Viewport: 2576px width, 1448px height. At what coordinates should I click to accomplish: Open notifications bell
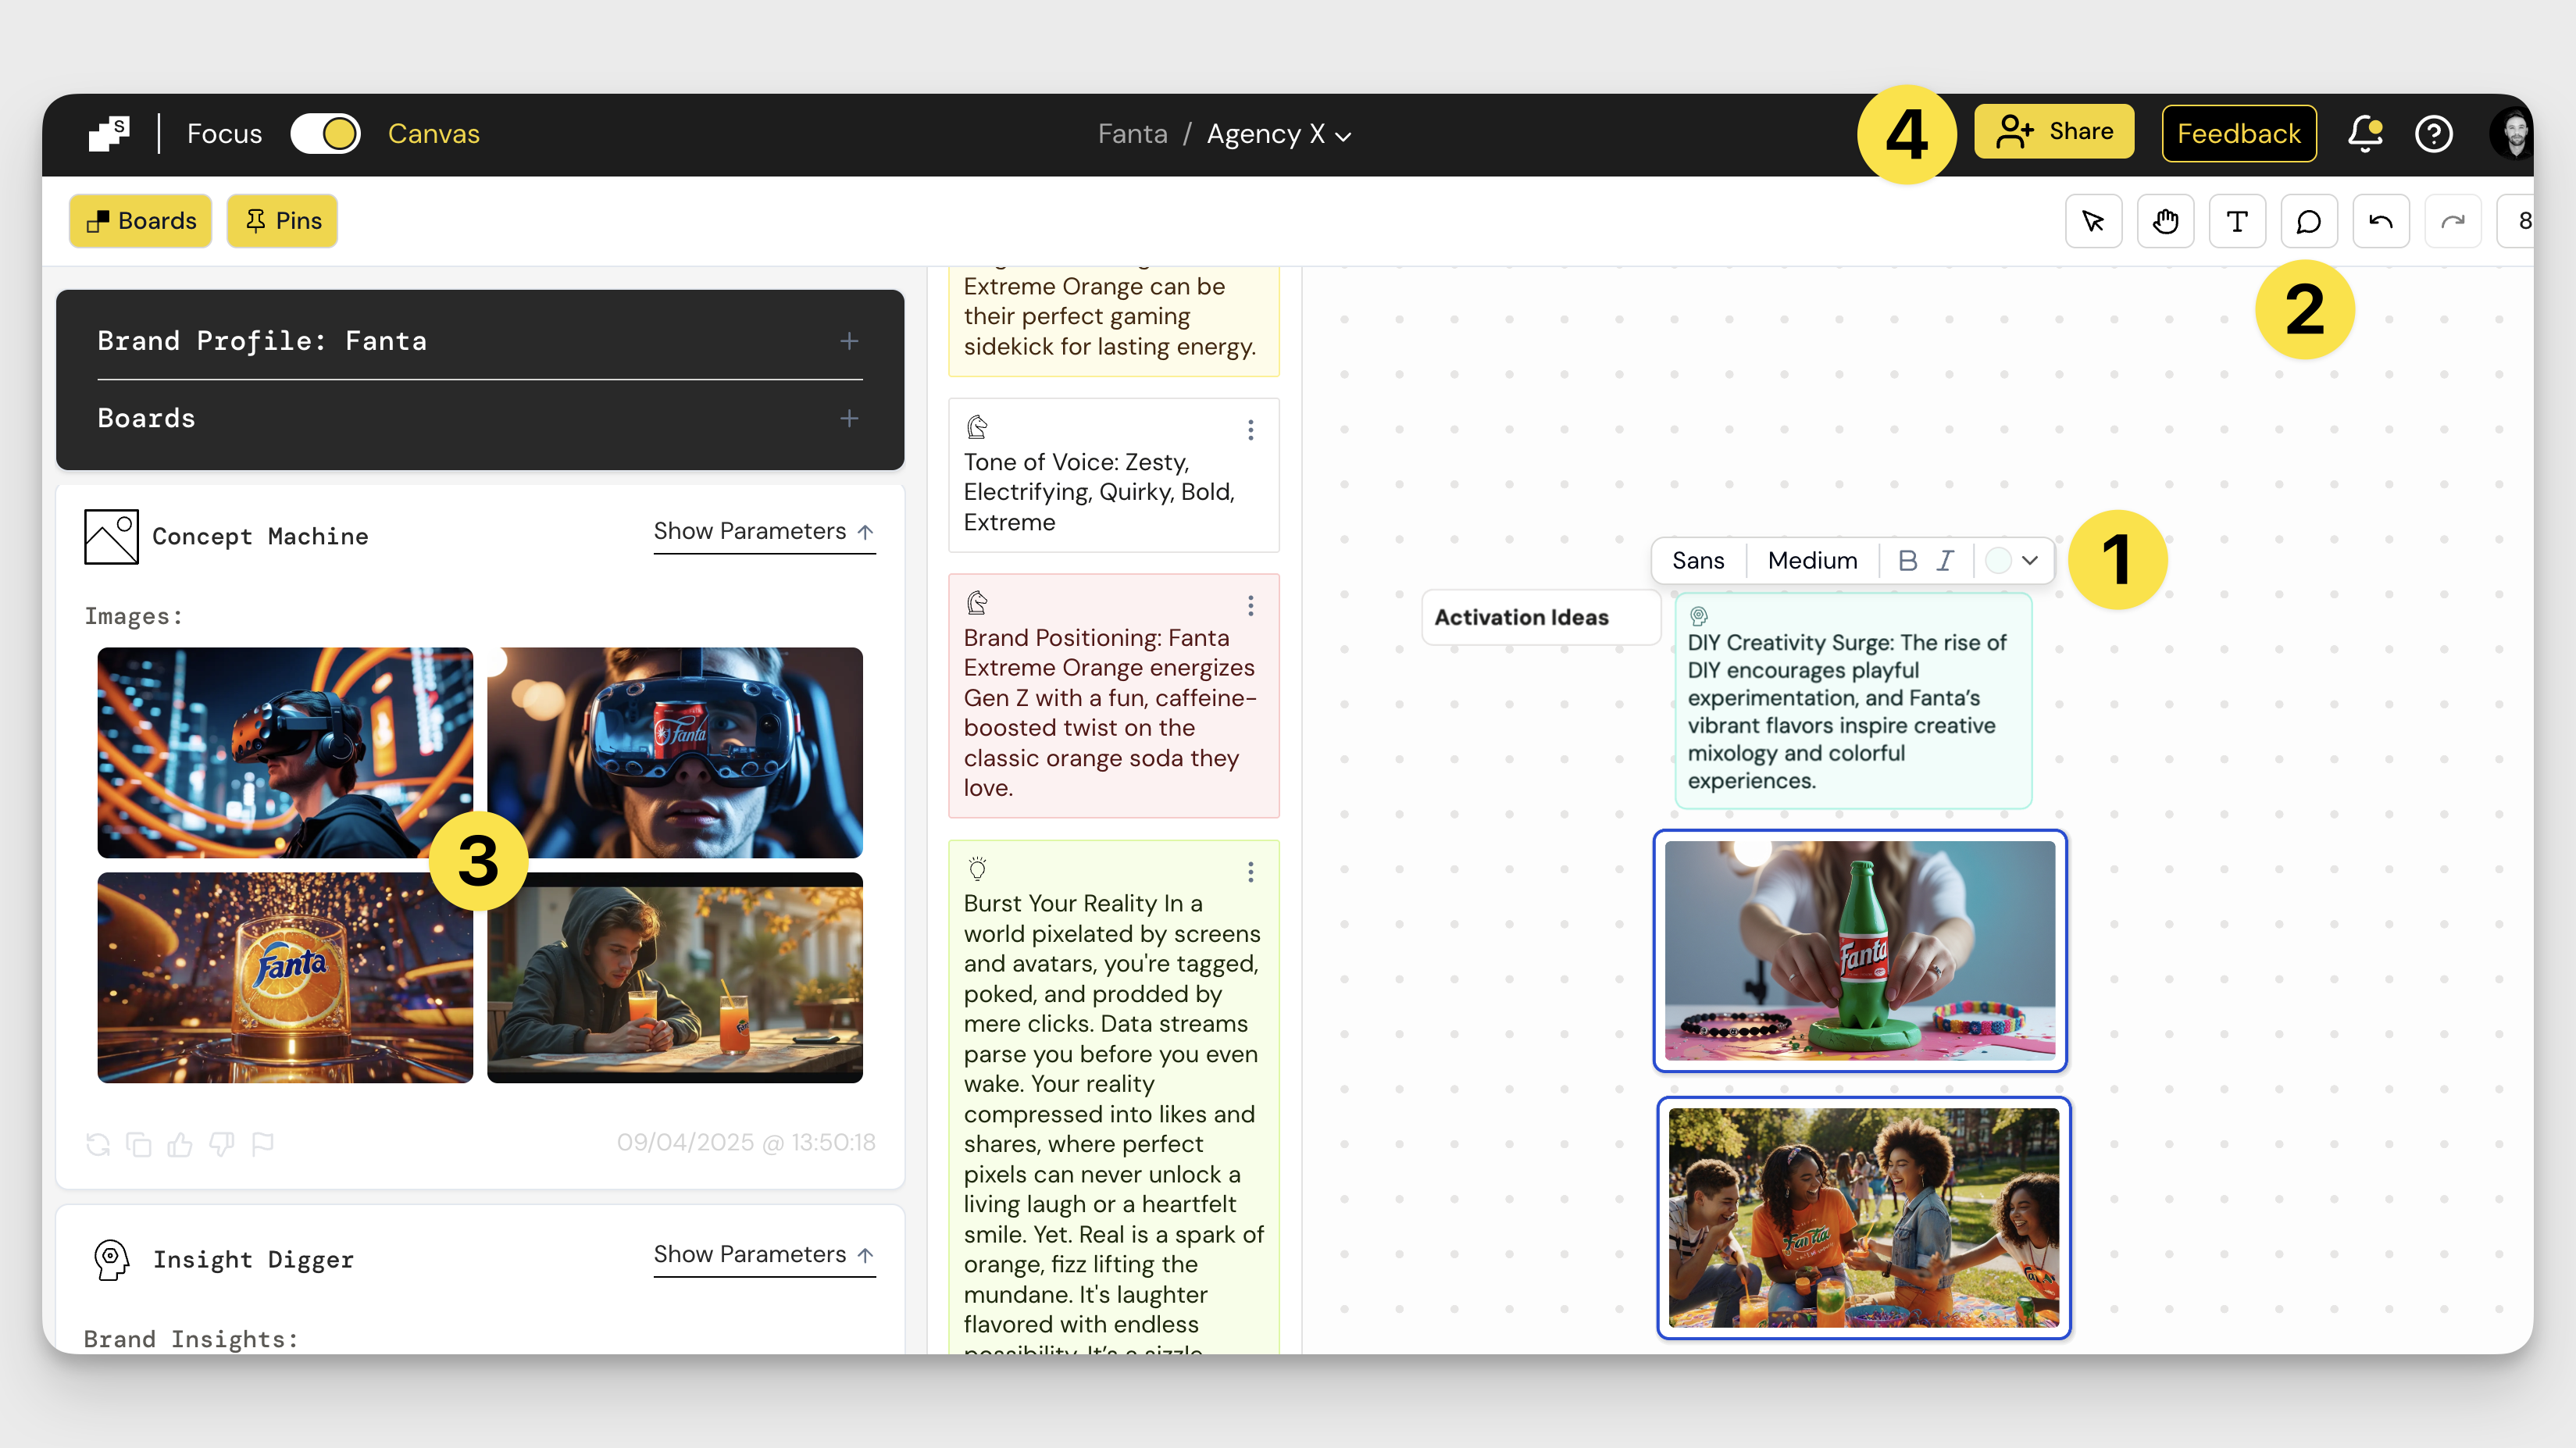coord(2364,133)
